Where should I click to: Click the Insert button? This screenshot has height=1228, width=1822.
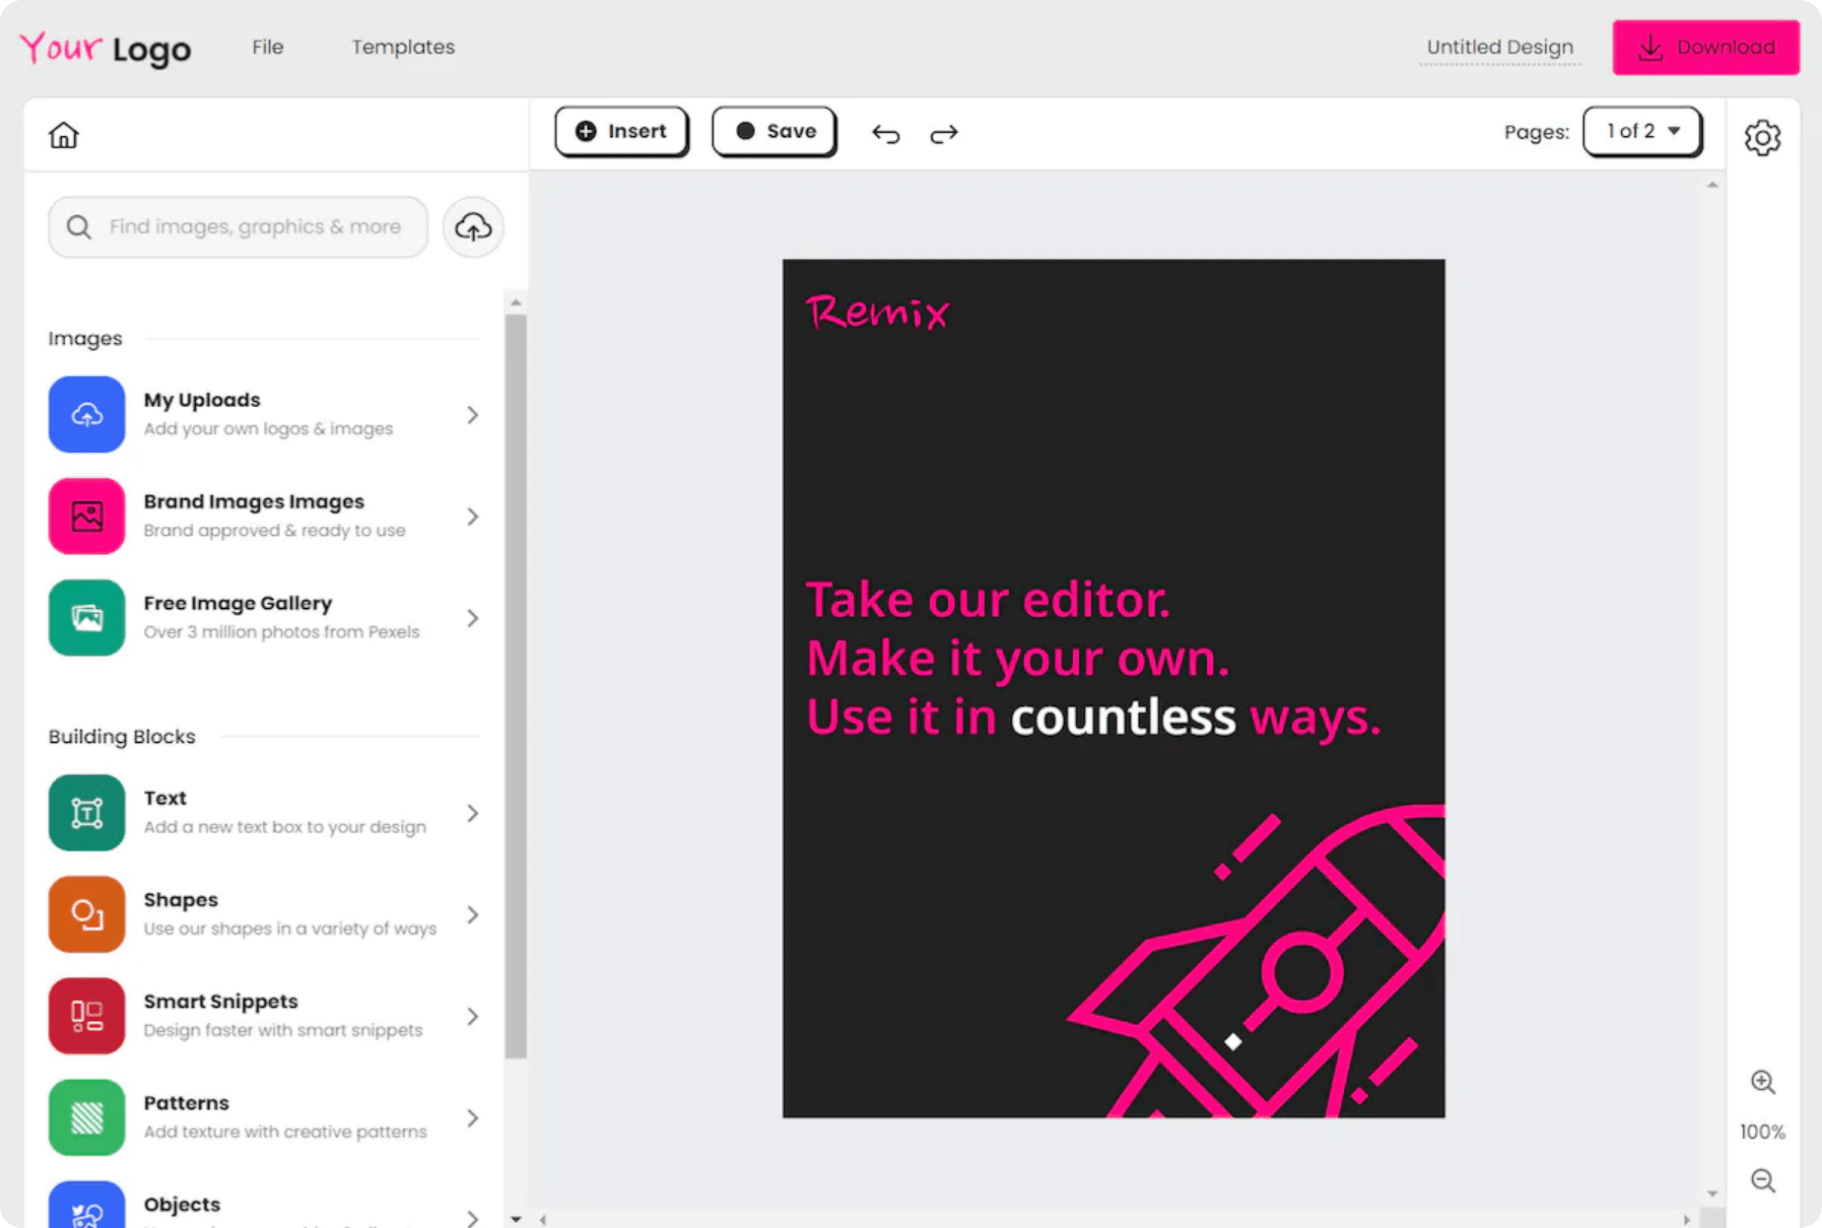(x=622, y=132)
